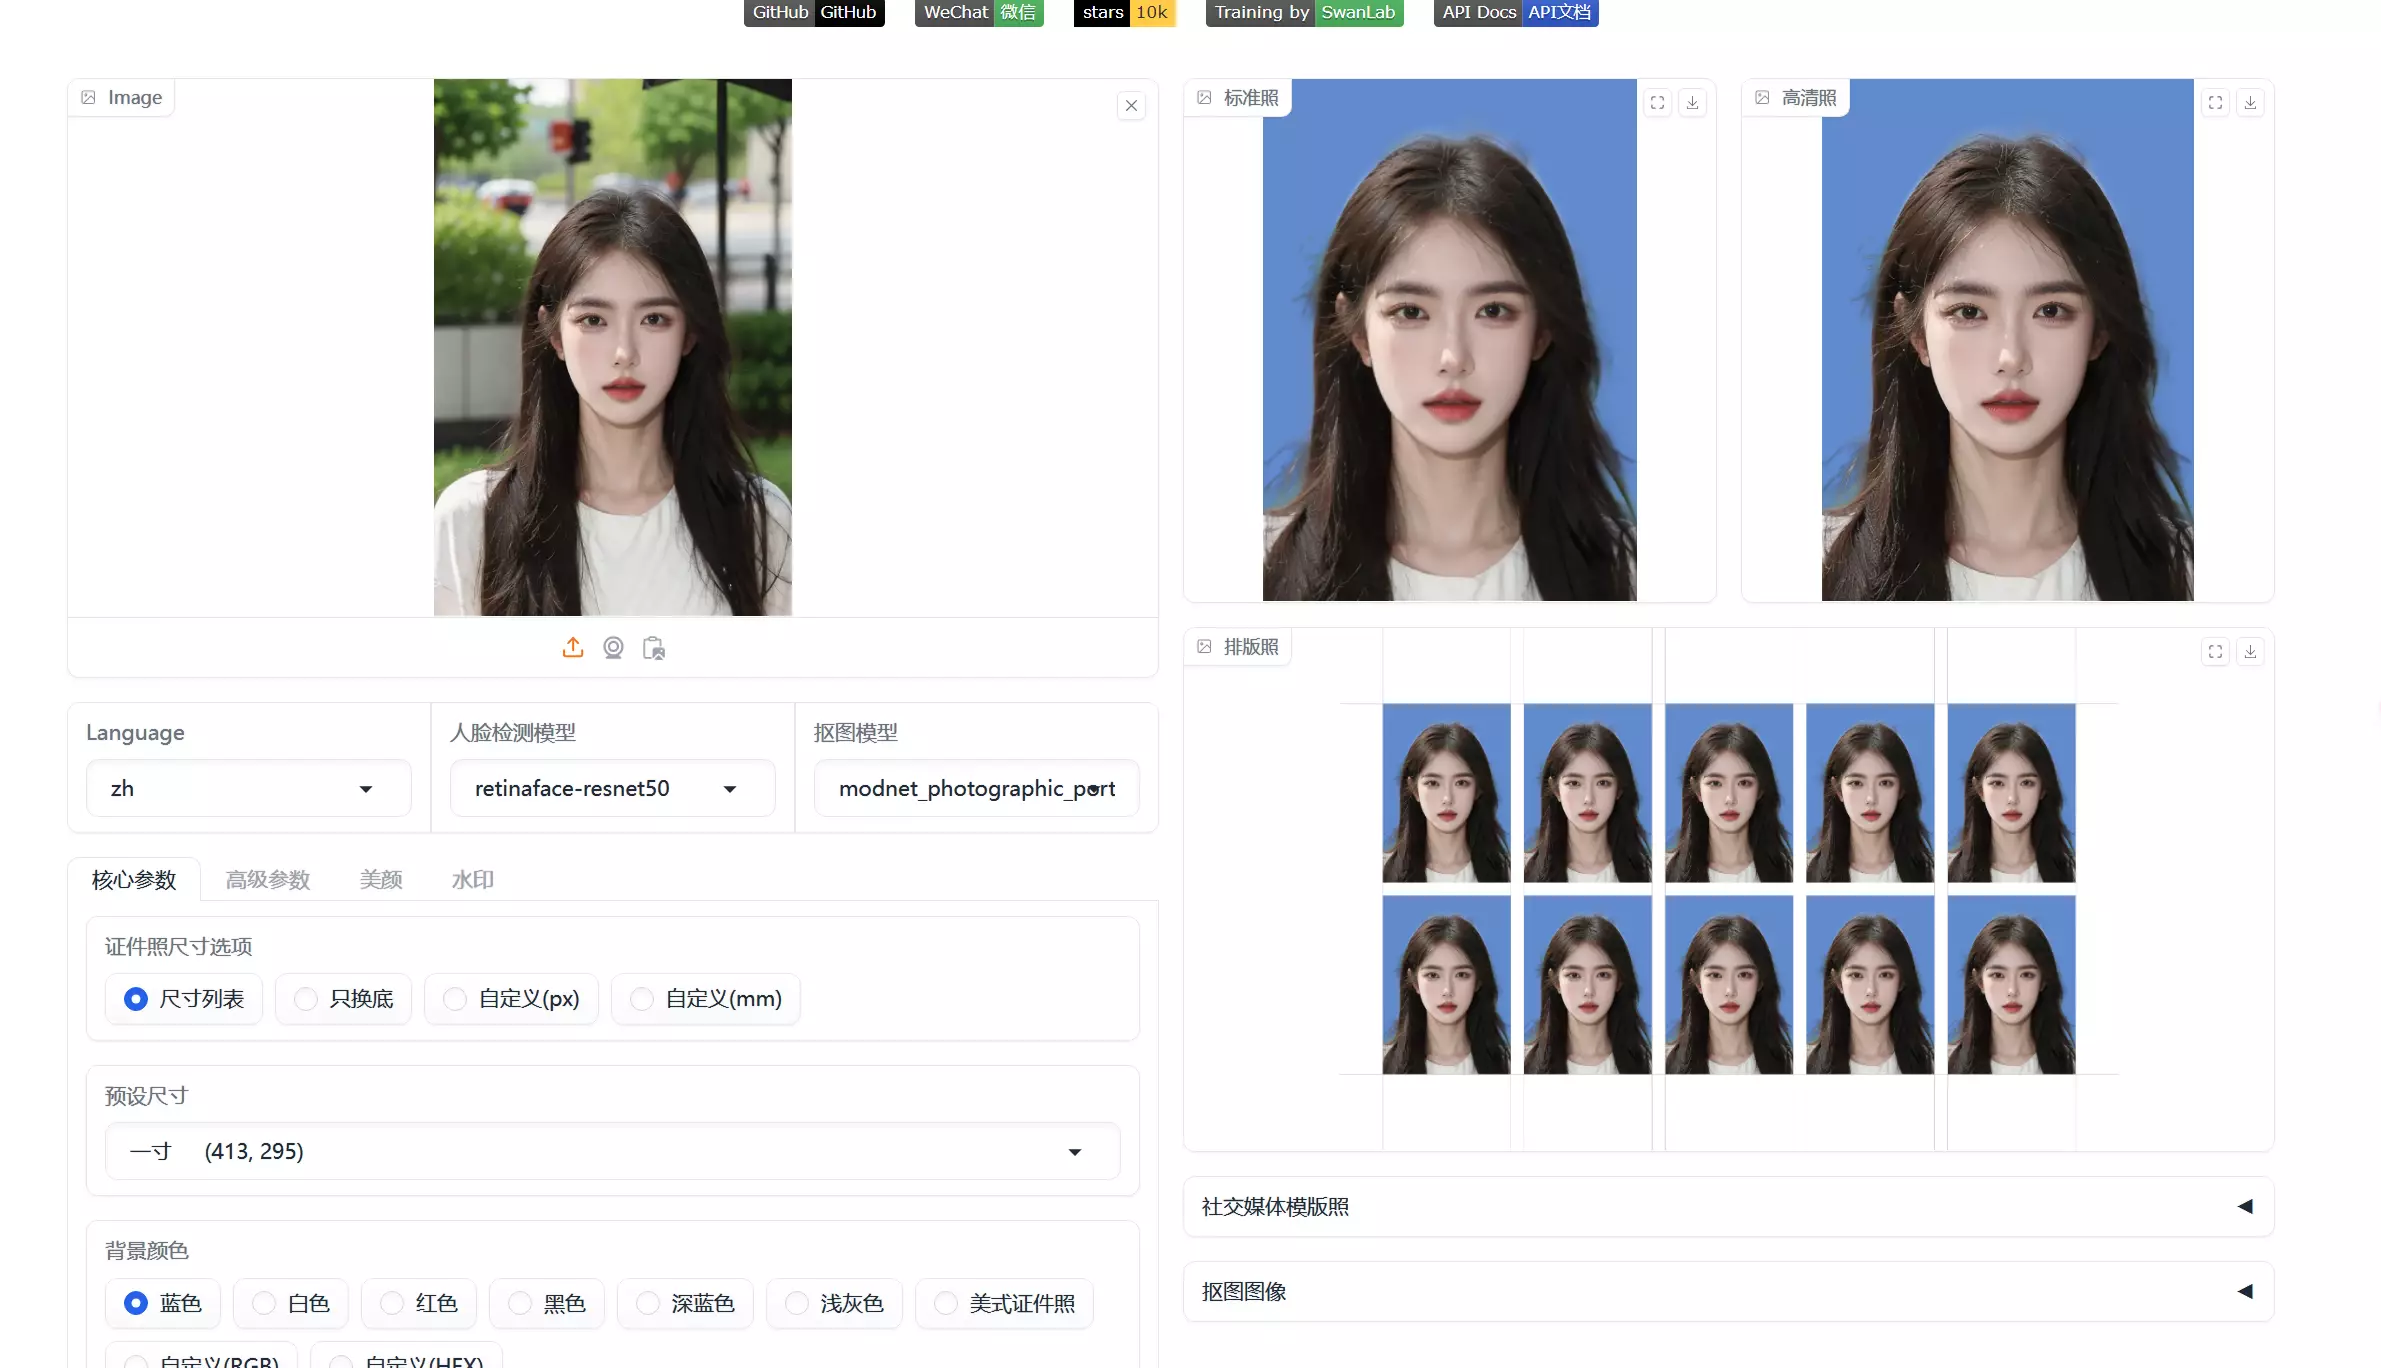Remove the uploaded input image

(1131, 105)
